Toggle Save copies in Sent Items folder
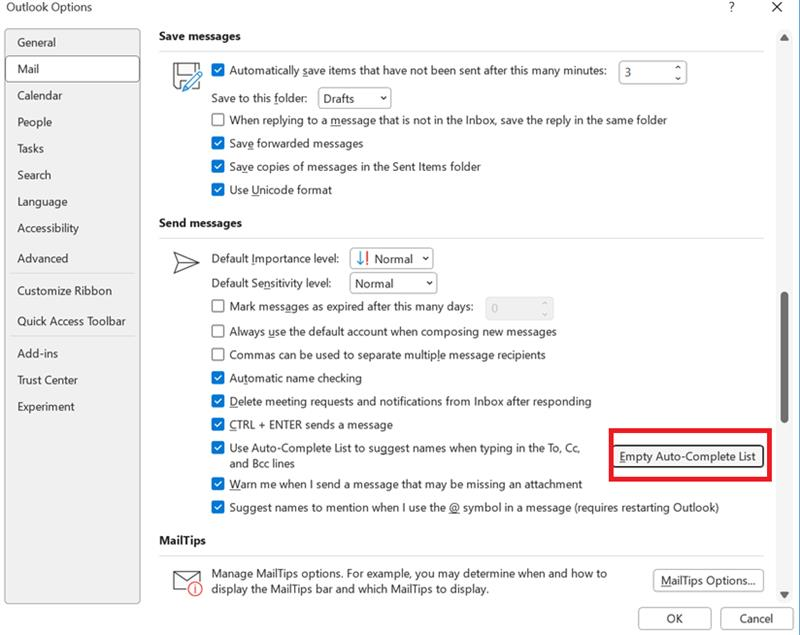Screen dimensions: 800x635 [218, 166]
